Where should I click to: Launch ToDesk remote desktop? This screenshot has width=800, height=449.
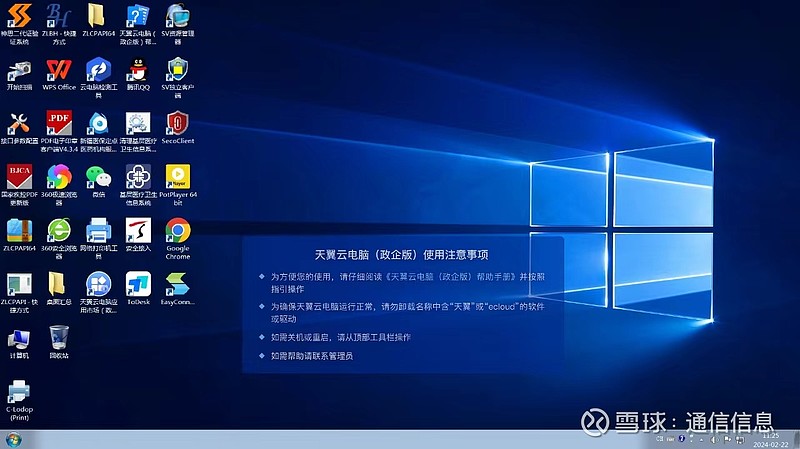[x=138, y=288]
